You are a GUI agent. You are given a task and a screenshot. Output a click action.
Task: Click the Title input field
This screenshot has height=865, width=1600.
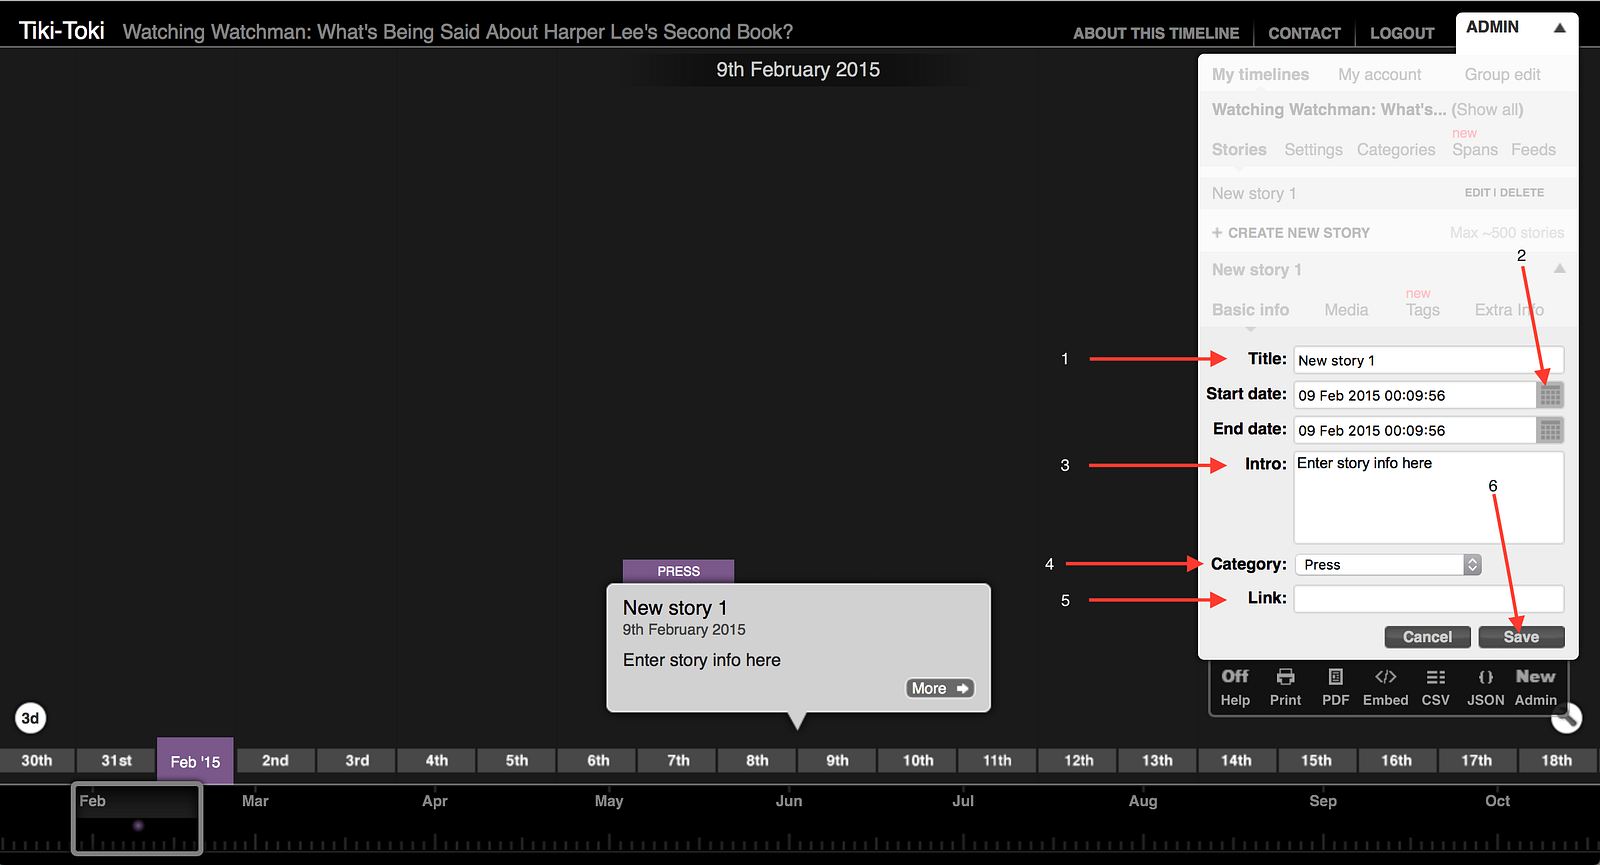1429,360
